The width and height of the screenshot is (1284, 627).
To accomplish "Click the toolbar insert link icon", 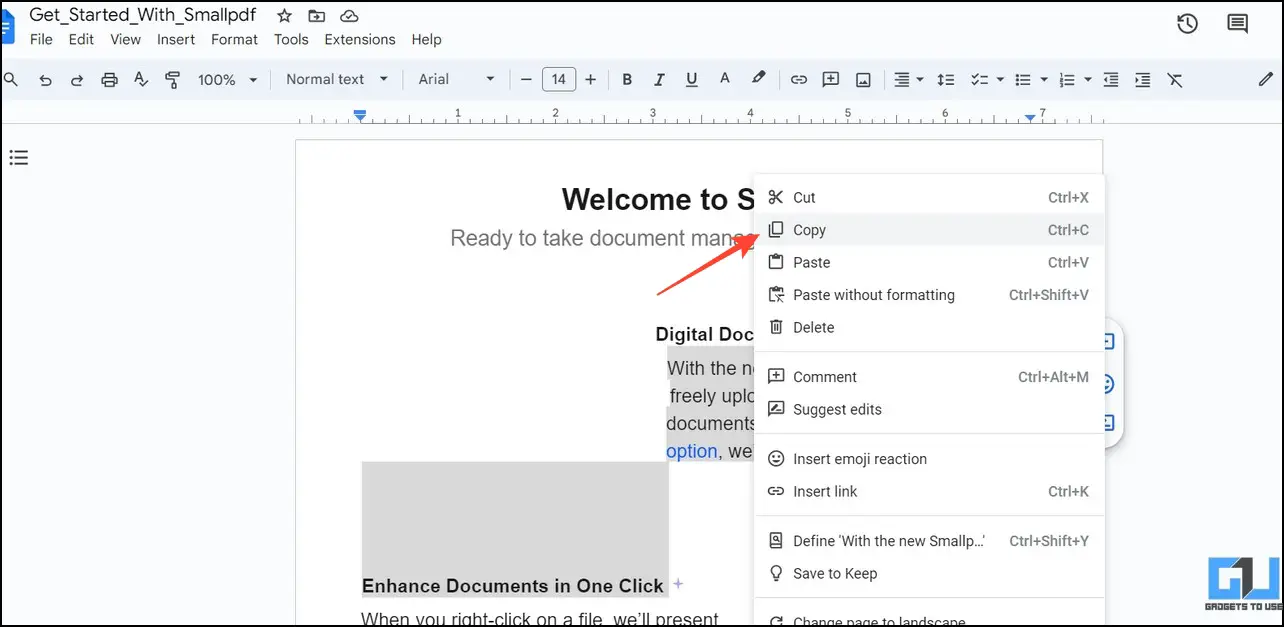I will (x=798, y=80).
